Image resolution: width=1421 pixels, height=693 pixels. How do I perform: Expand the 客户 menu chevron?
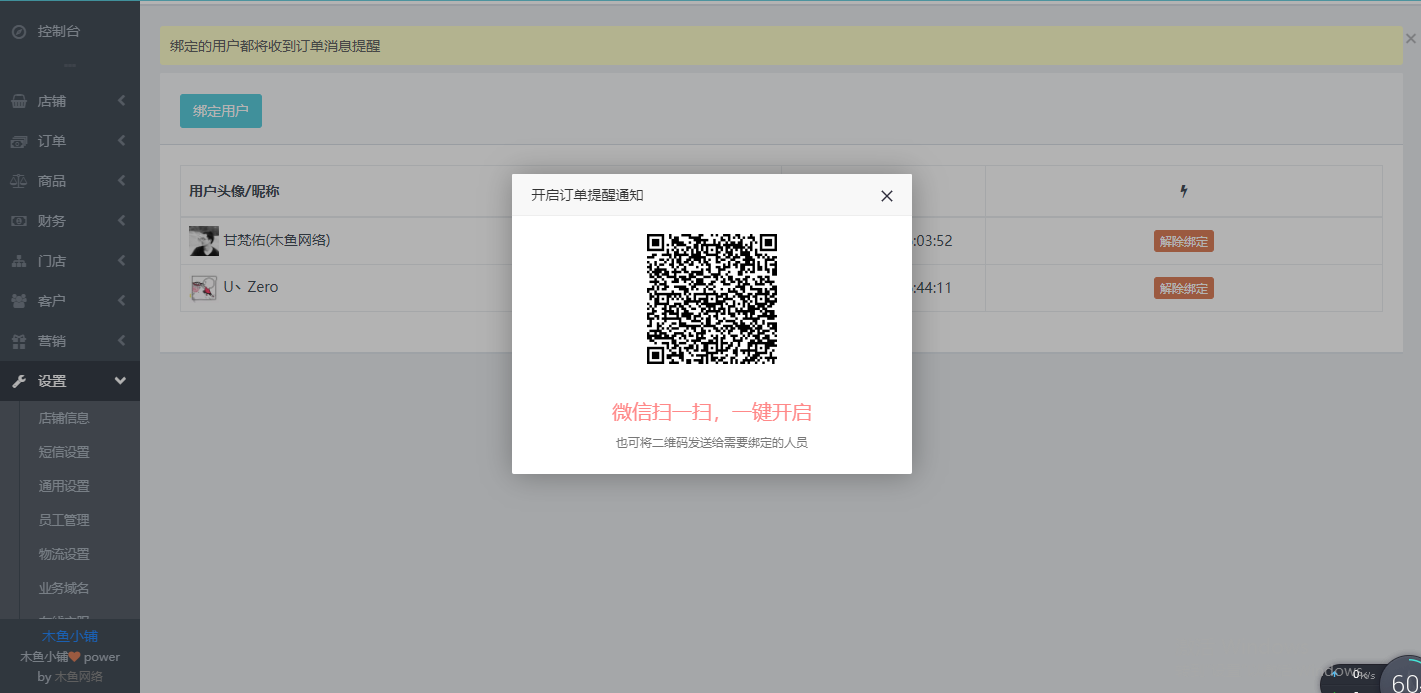121,301
